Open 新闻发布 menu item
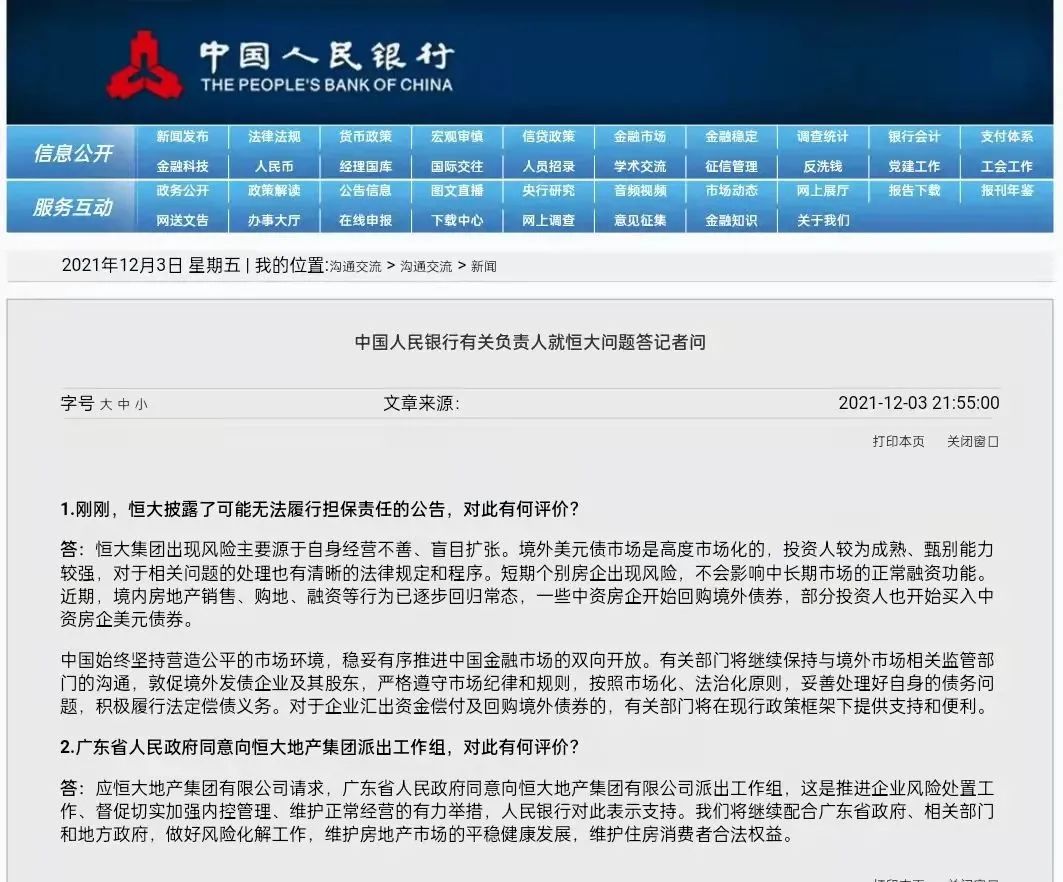1063x882 pixels. tap(182, 137)
